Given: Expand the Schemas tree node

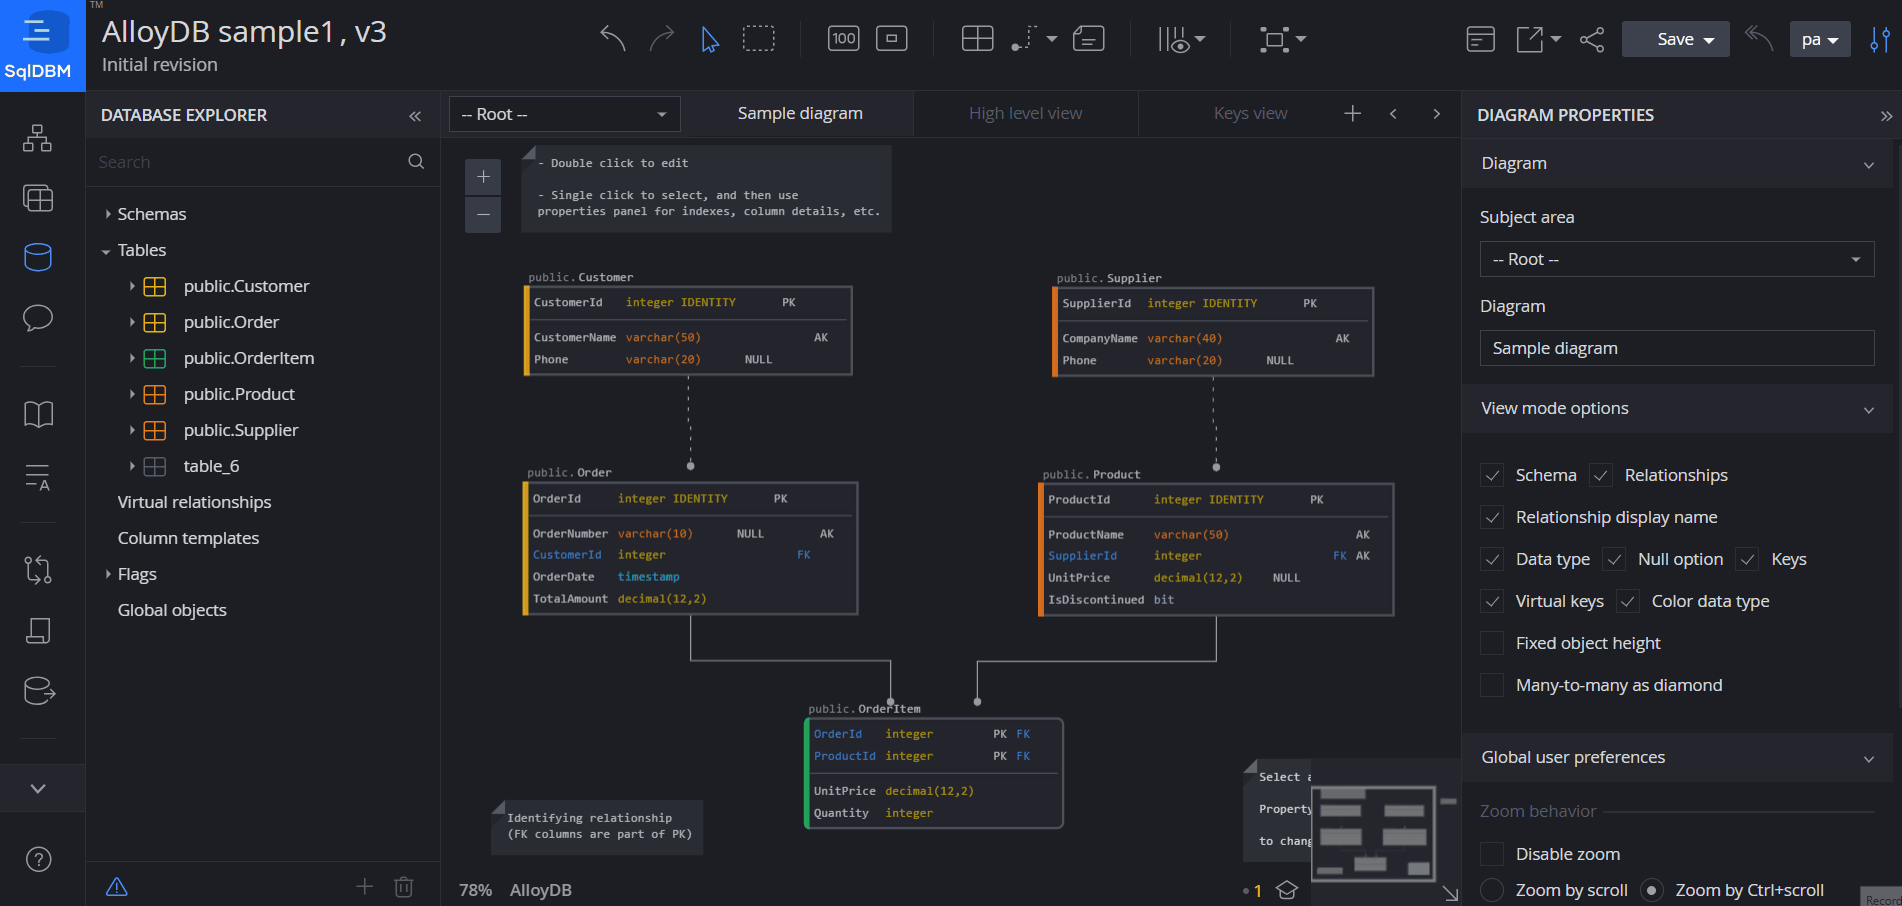Looking at the screenshot, I should click(x=108, y=214).
